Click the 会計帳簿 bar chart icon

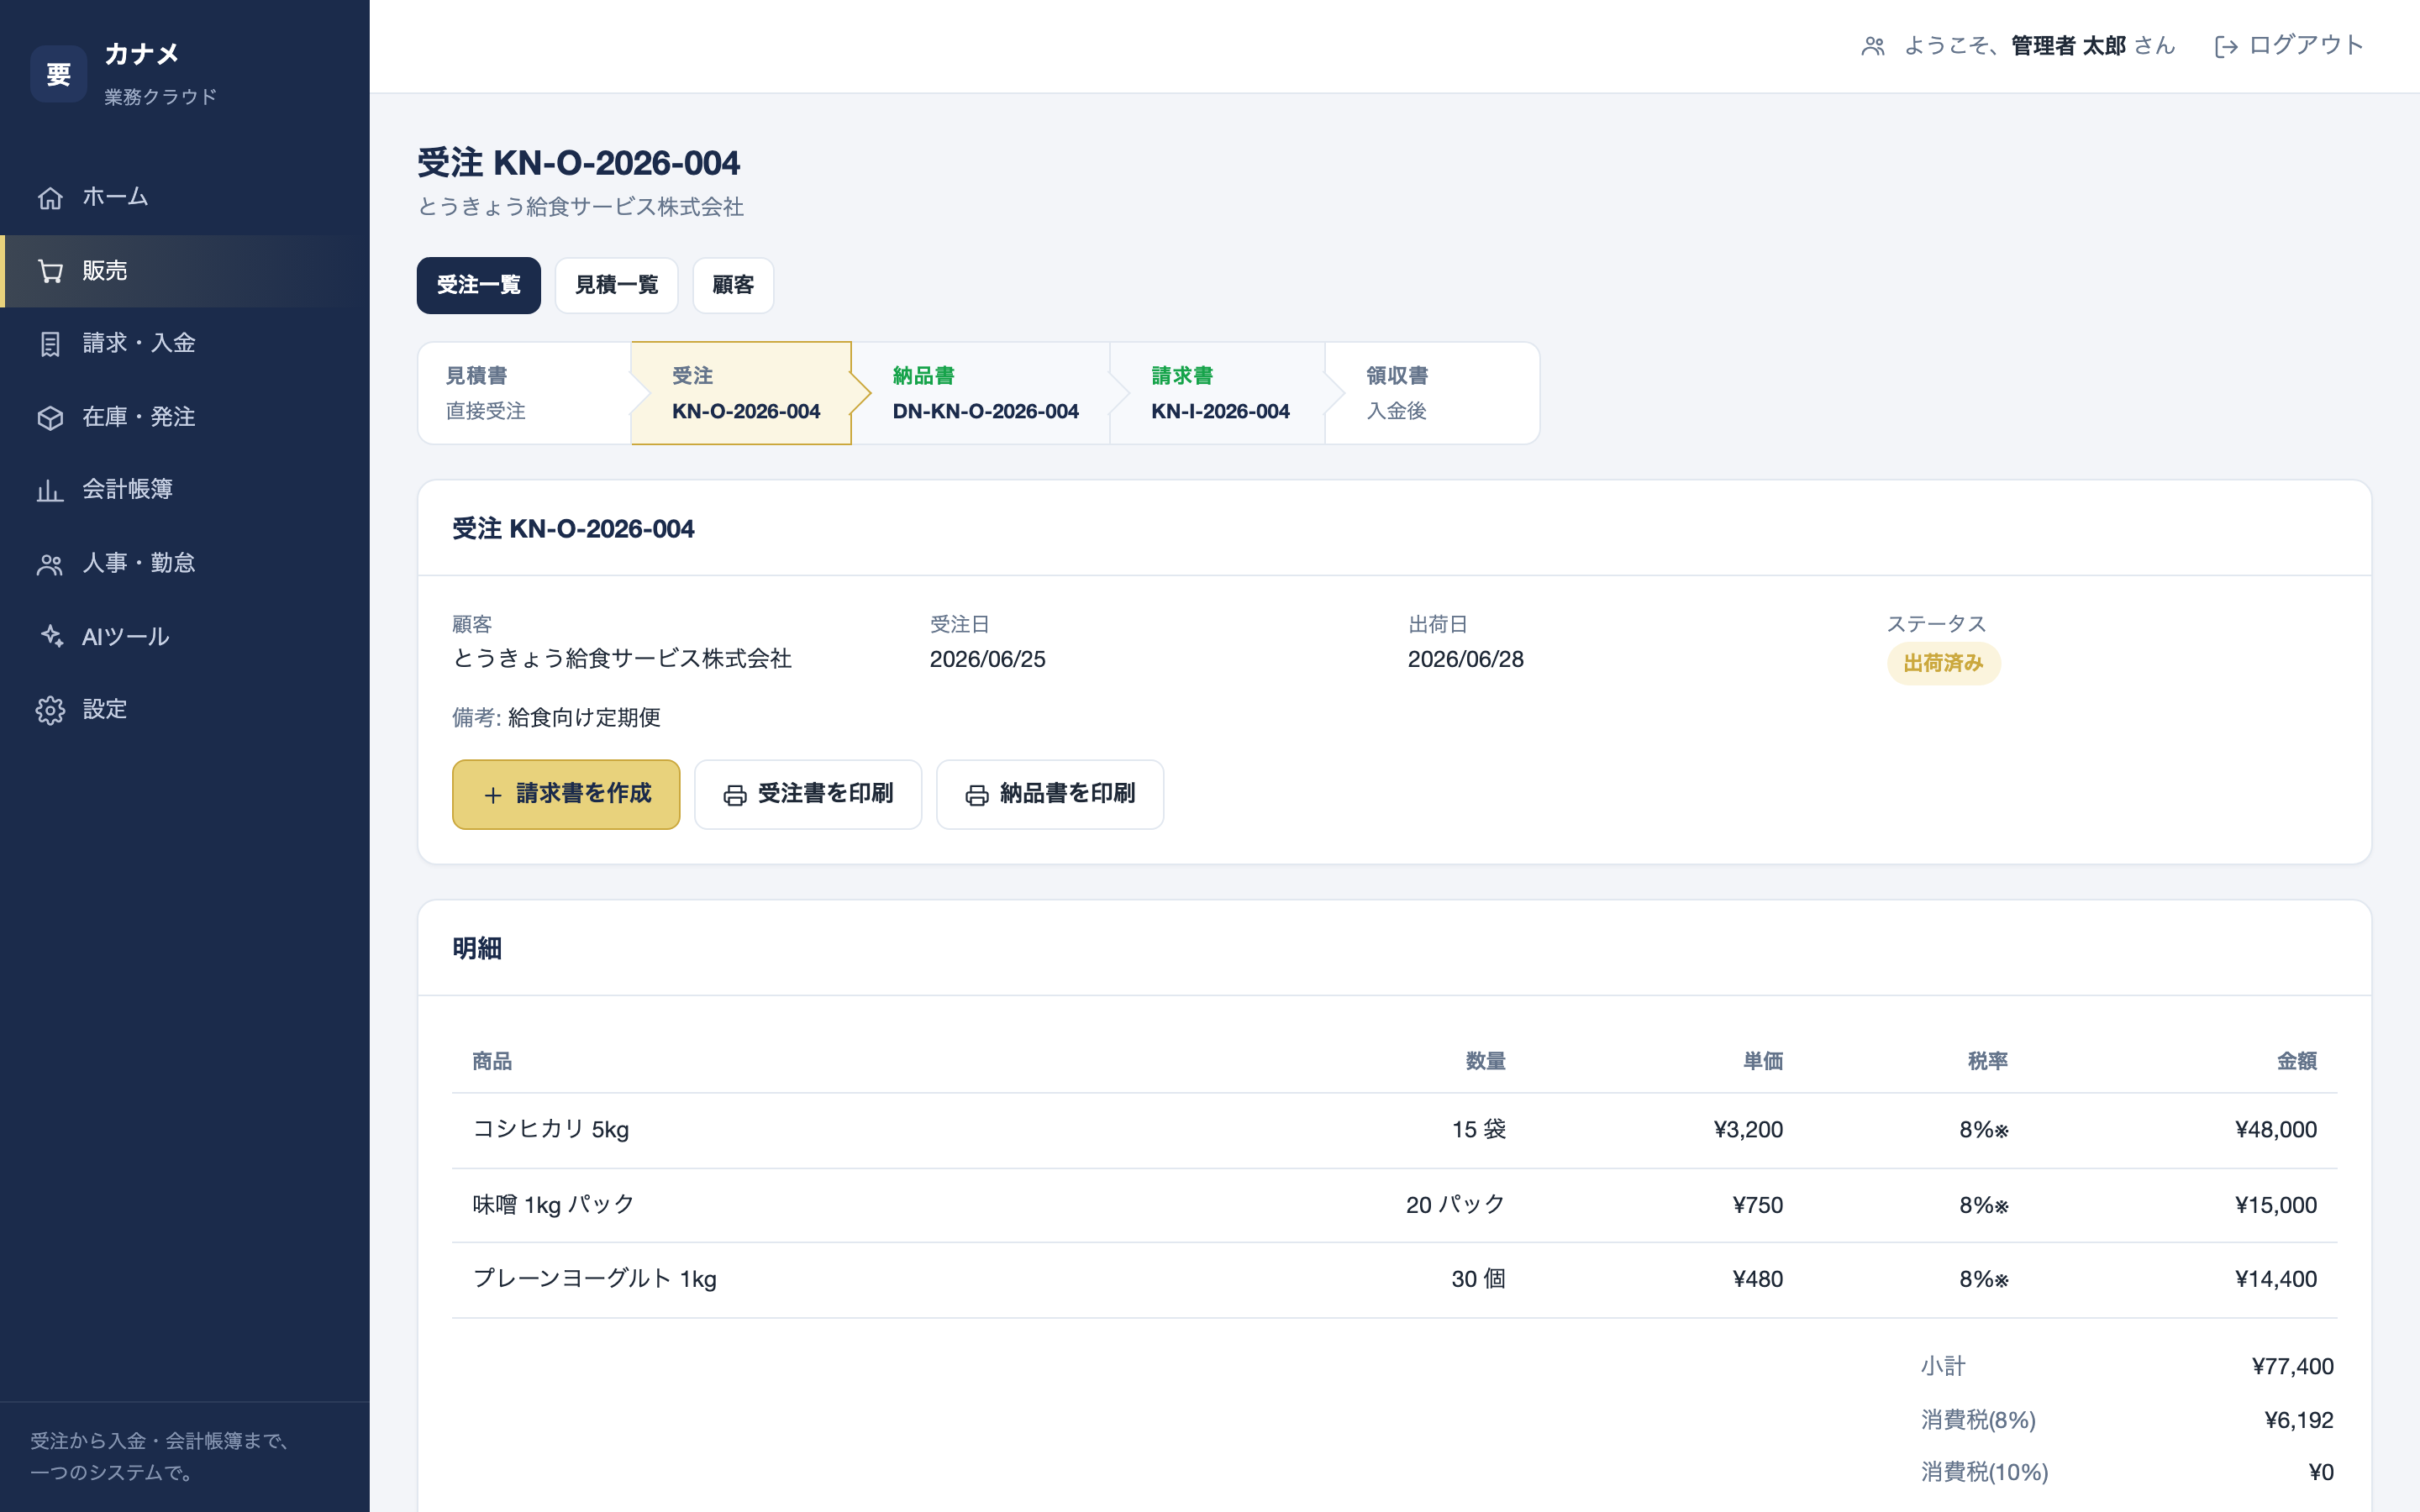tap(50, 490)
